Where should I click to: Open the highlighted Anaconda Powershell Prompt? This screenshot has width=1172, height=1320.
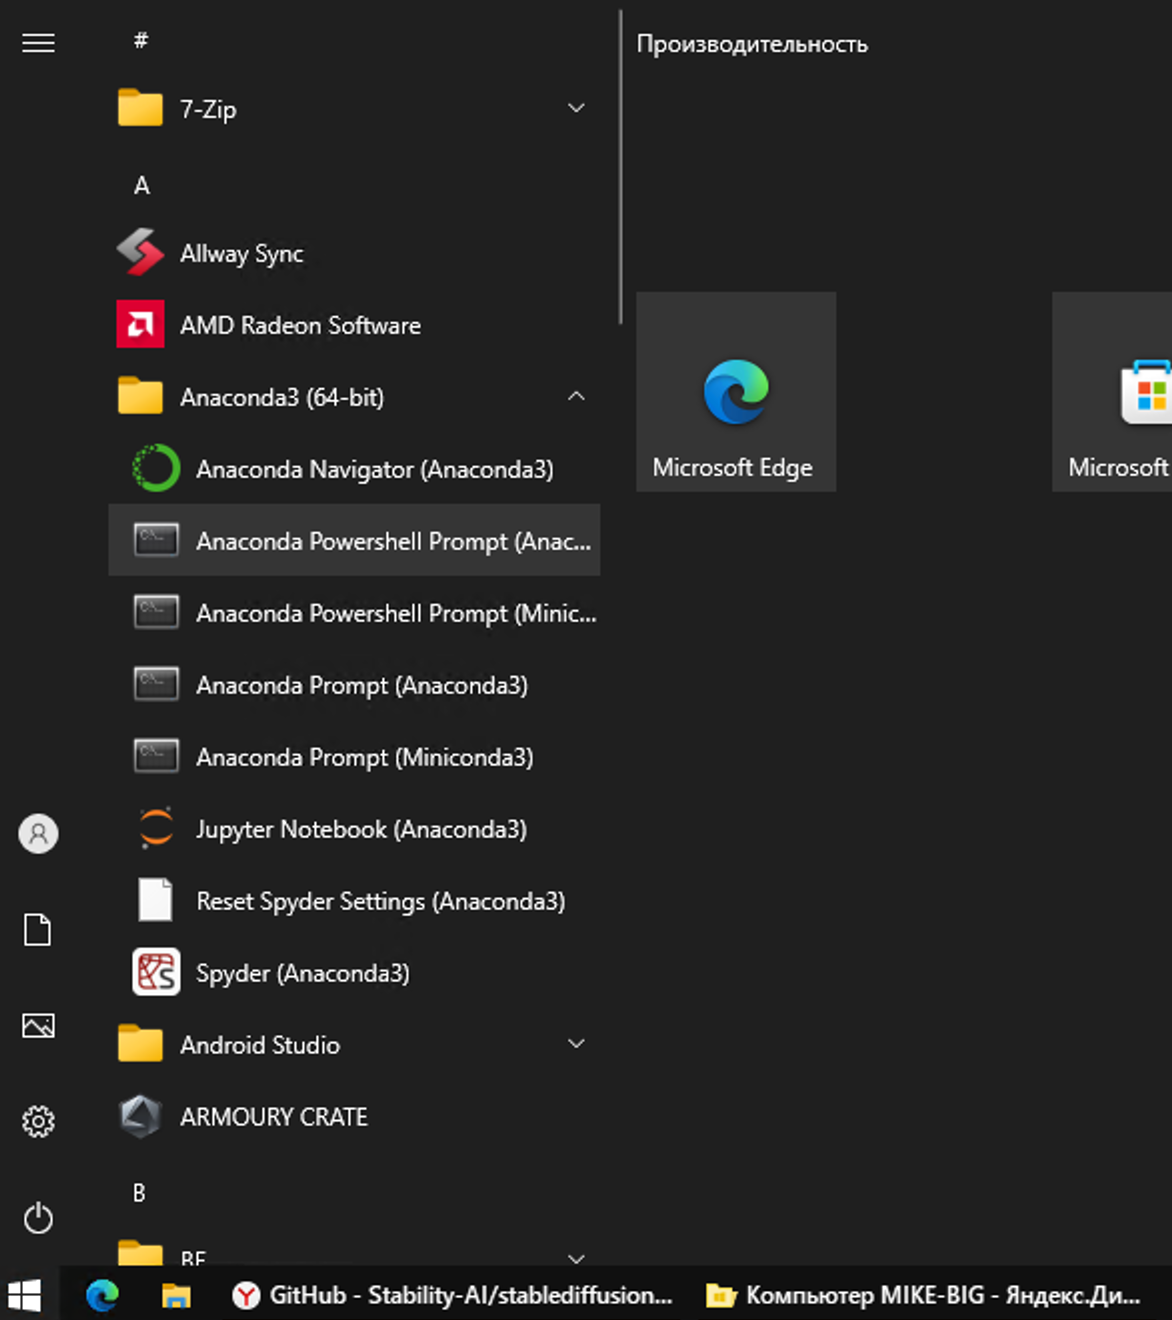click(392, 541)
